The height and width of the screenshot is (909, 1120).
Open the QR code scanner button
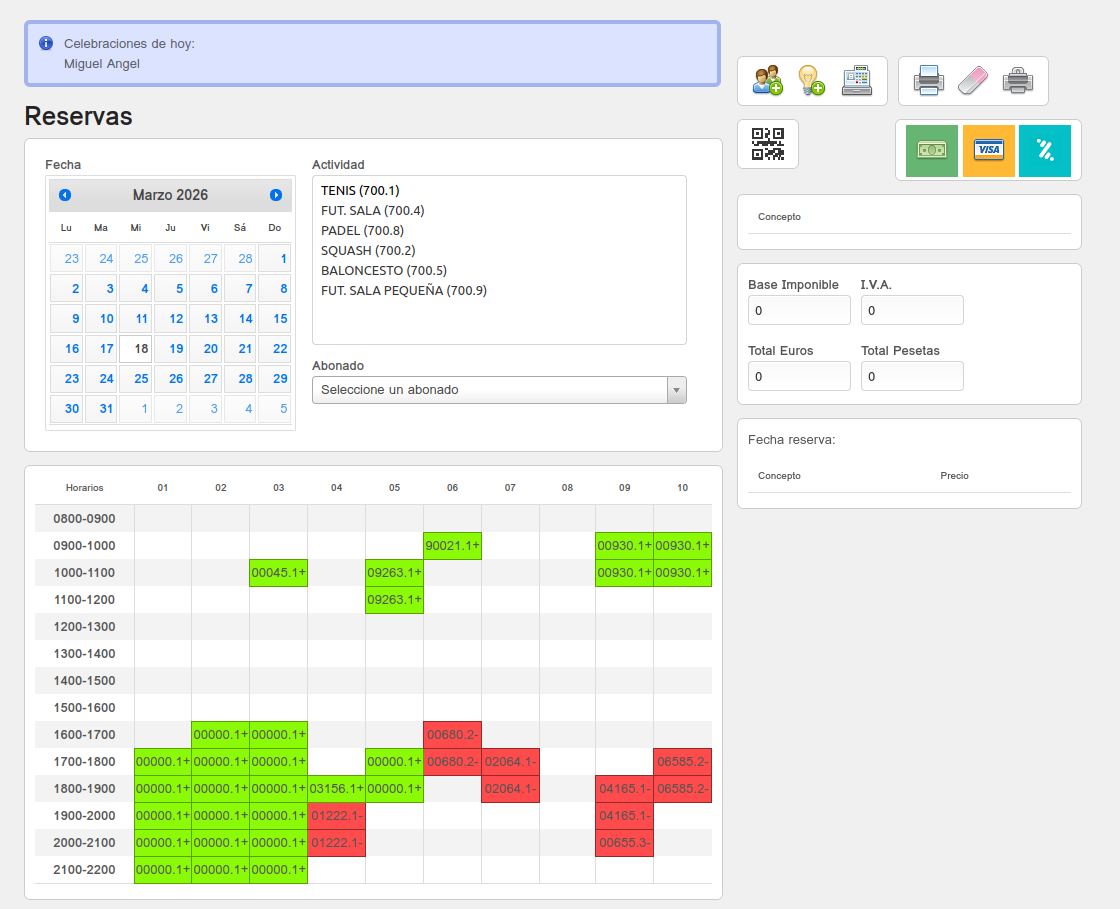click(767, 144)
